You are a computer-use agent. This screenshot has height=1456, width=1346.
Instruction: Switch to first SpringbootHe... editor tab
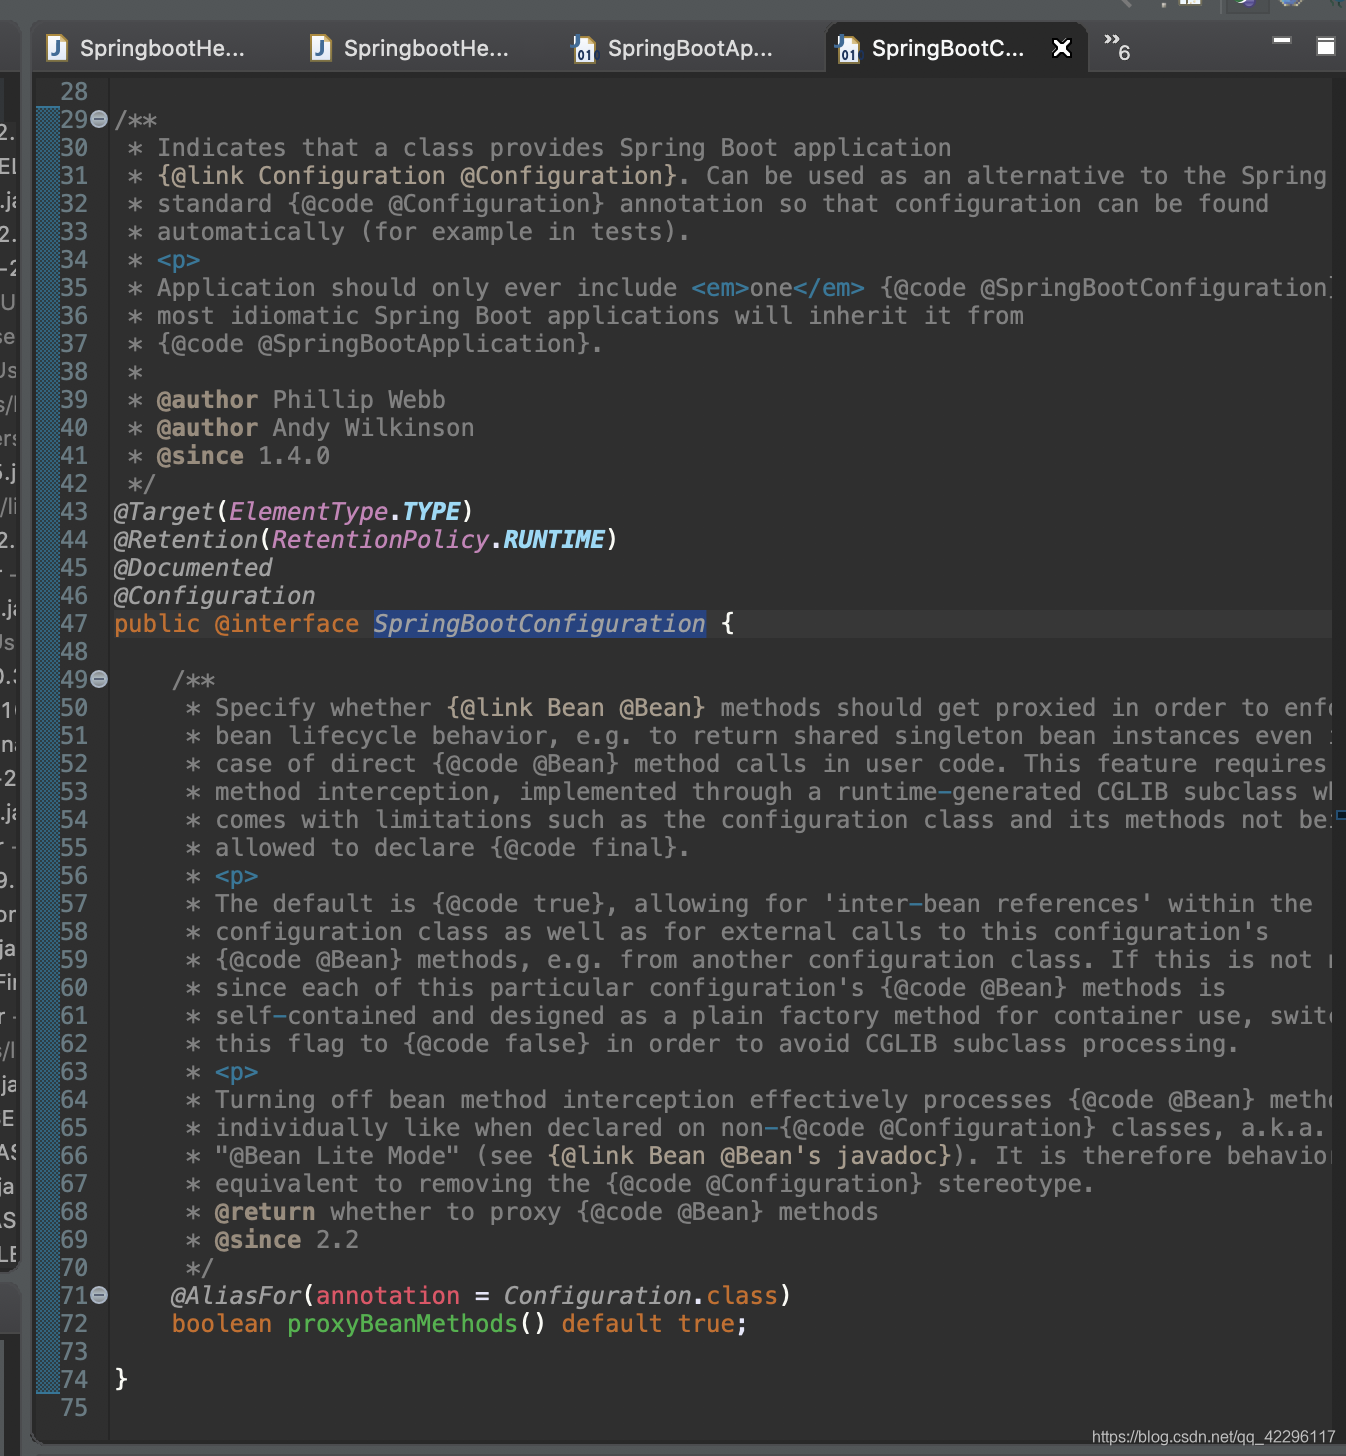(146, 48)
